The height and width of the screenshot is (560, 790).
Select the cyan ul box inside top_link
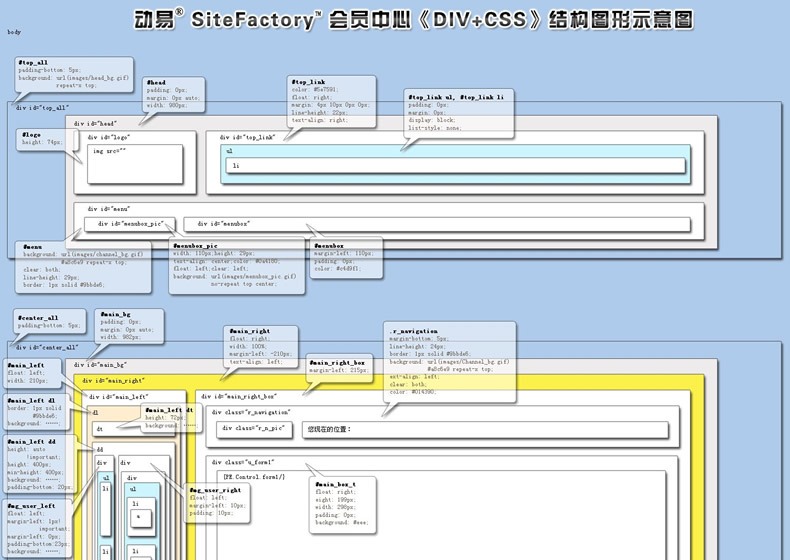click(455, 164)
